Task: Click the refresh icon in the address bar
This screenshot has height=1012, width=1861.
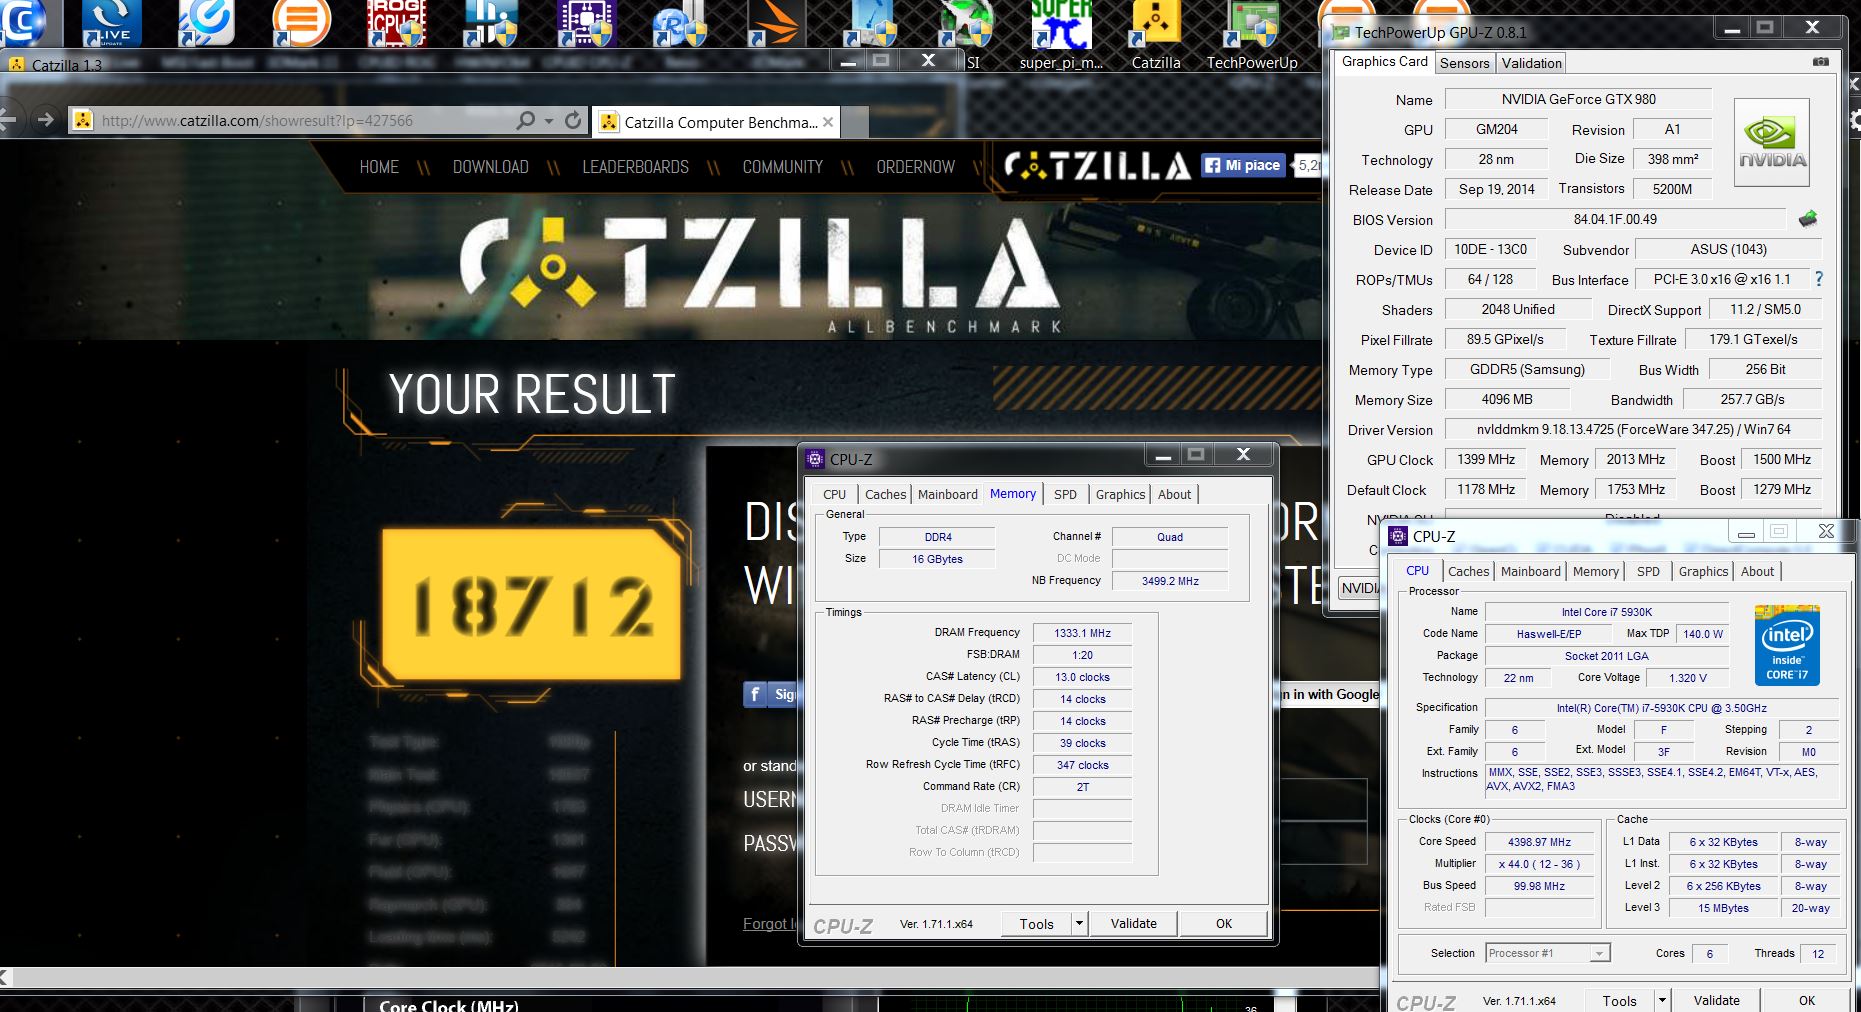Action: [x=573, y=121]
